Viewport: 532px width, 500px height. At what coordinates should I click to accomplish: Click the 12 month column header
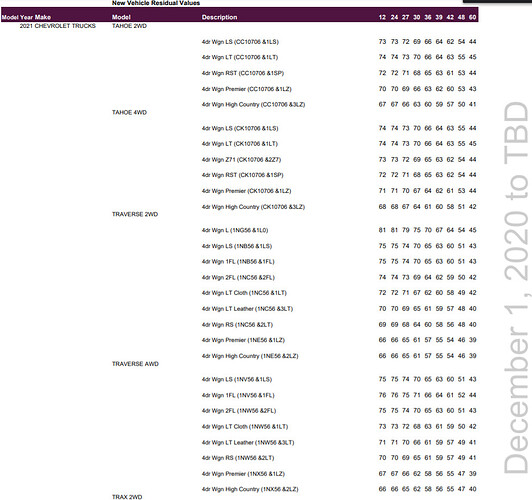[x=382, y=17]
